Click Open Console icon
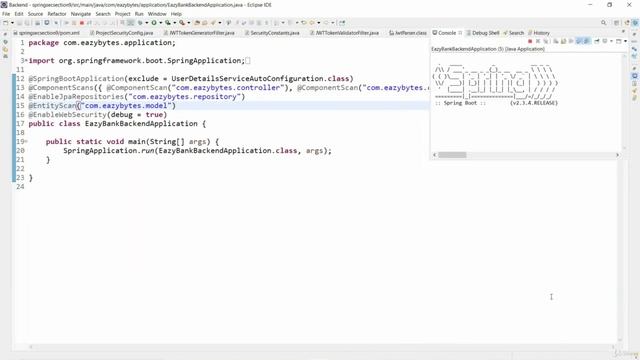Viewport: 640px width, 360px height. [619, 41]
